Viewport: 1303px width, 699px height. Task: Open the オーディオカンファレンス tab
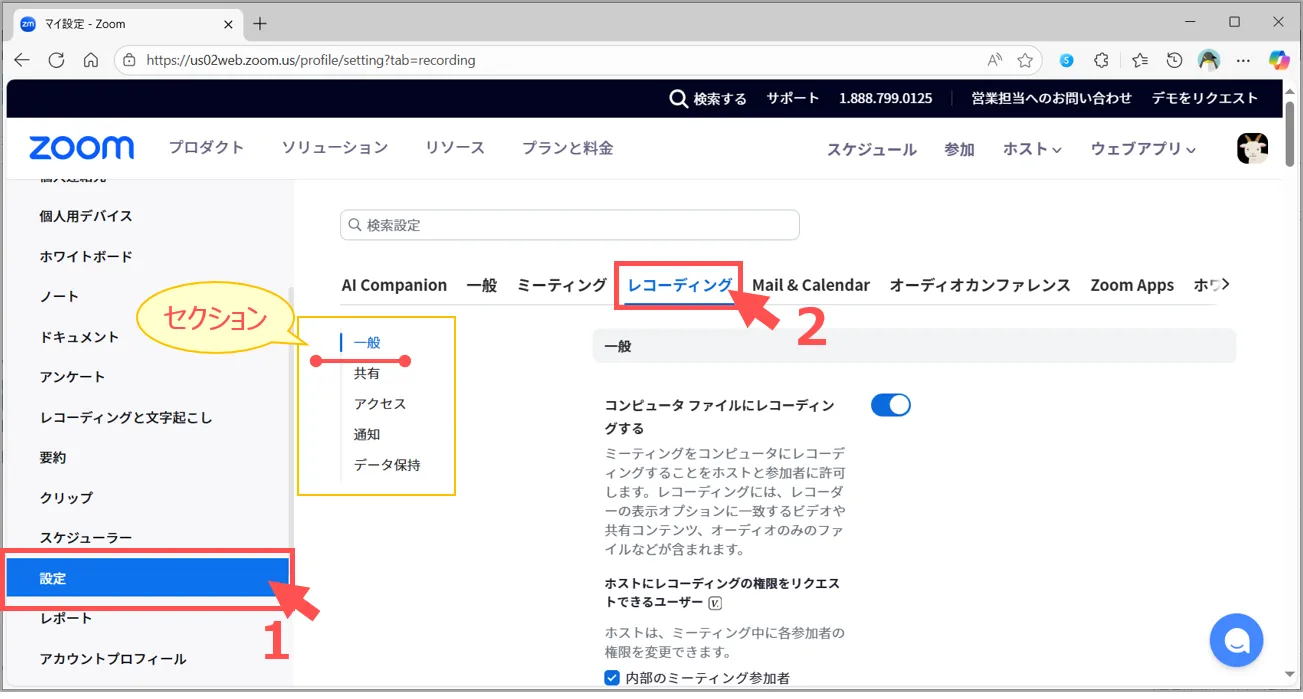980,285
